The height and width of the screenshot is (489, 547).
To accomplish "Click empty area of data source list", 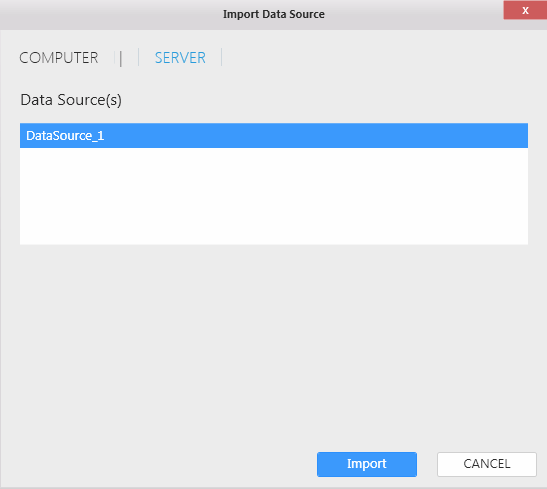I will tap(274, 196).
